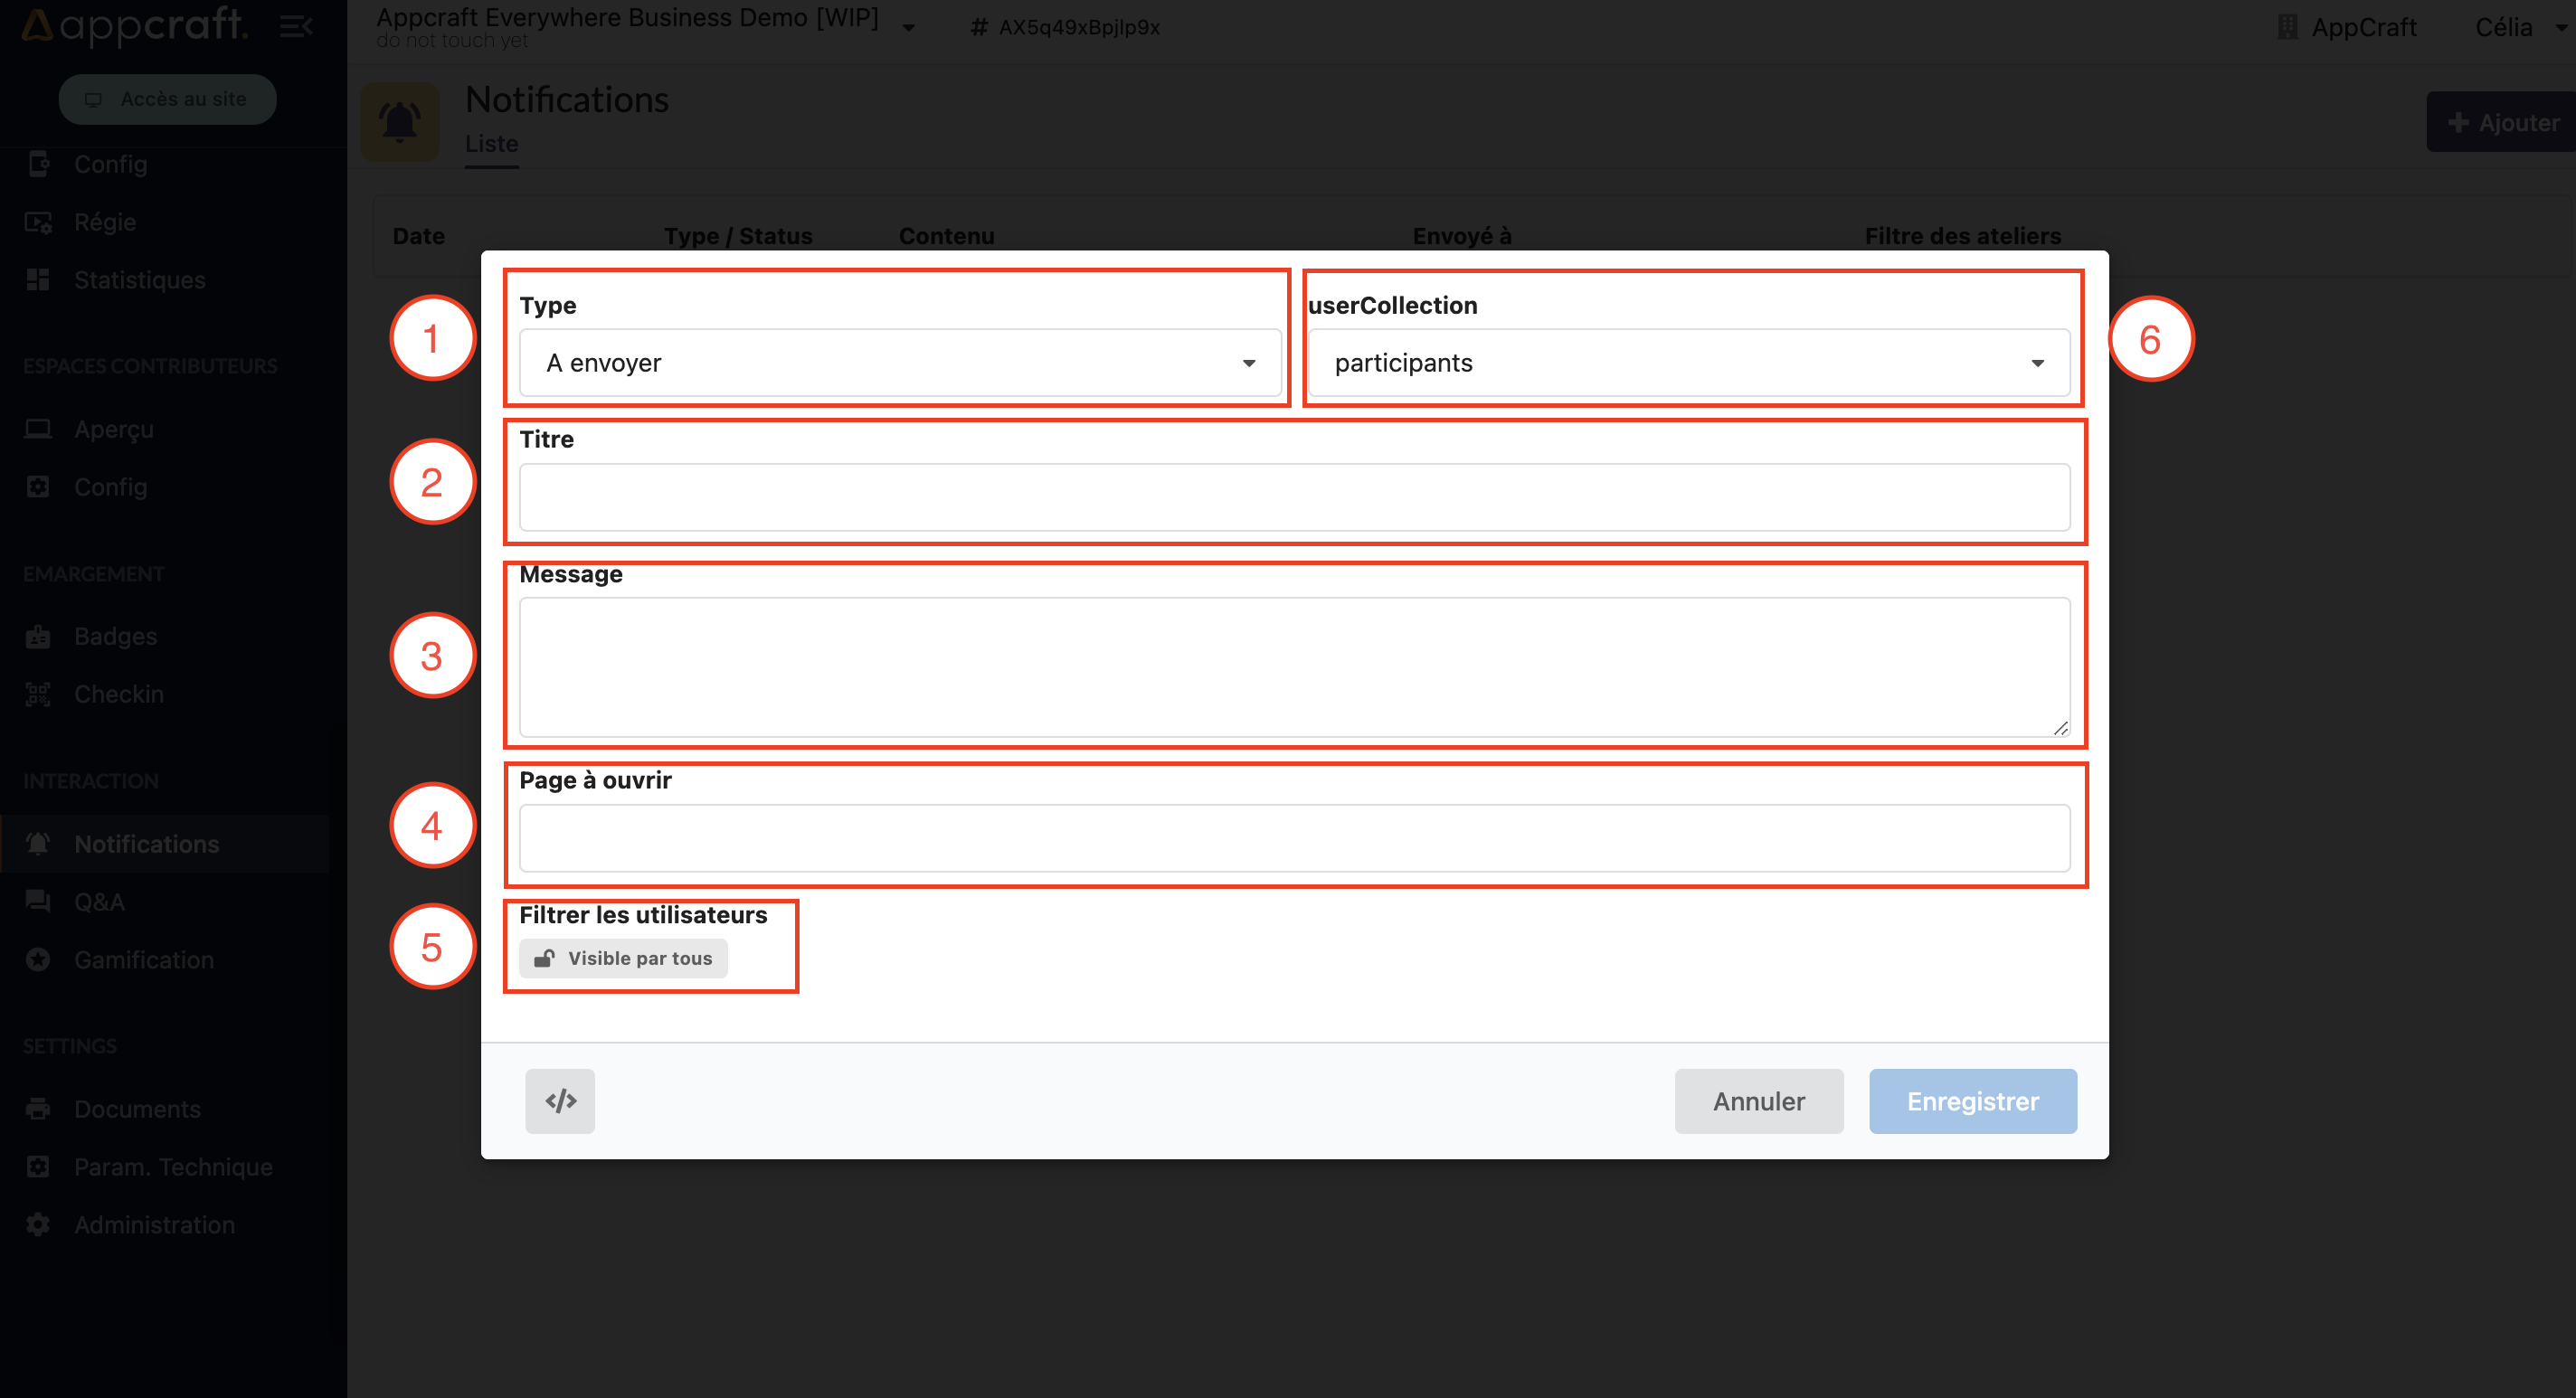The image size is (2576, 1398).
Task: Click the Q&A chat icon
Action: point(38,901)
